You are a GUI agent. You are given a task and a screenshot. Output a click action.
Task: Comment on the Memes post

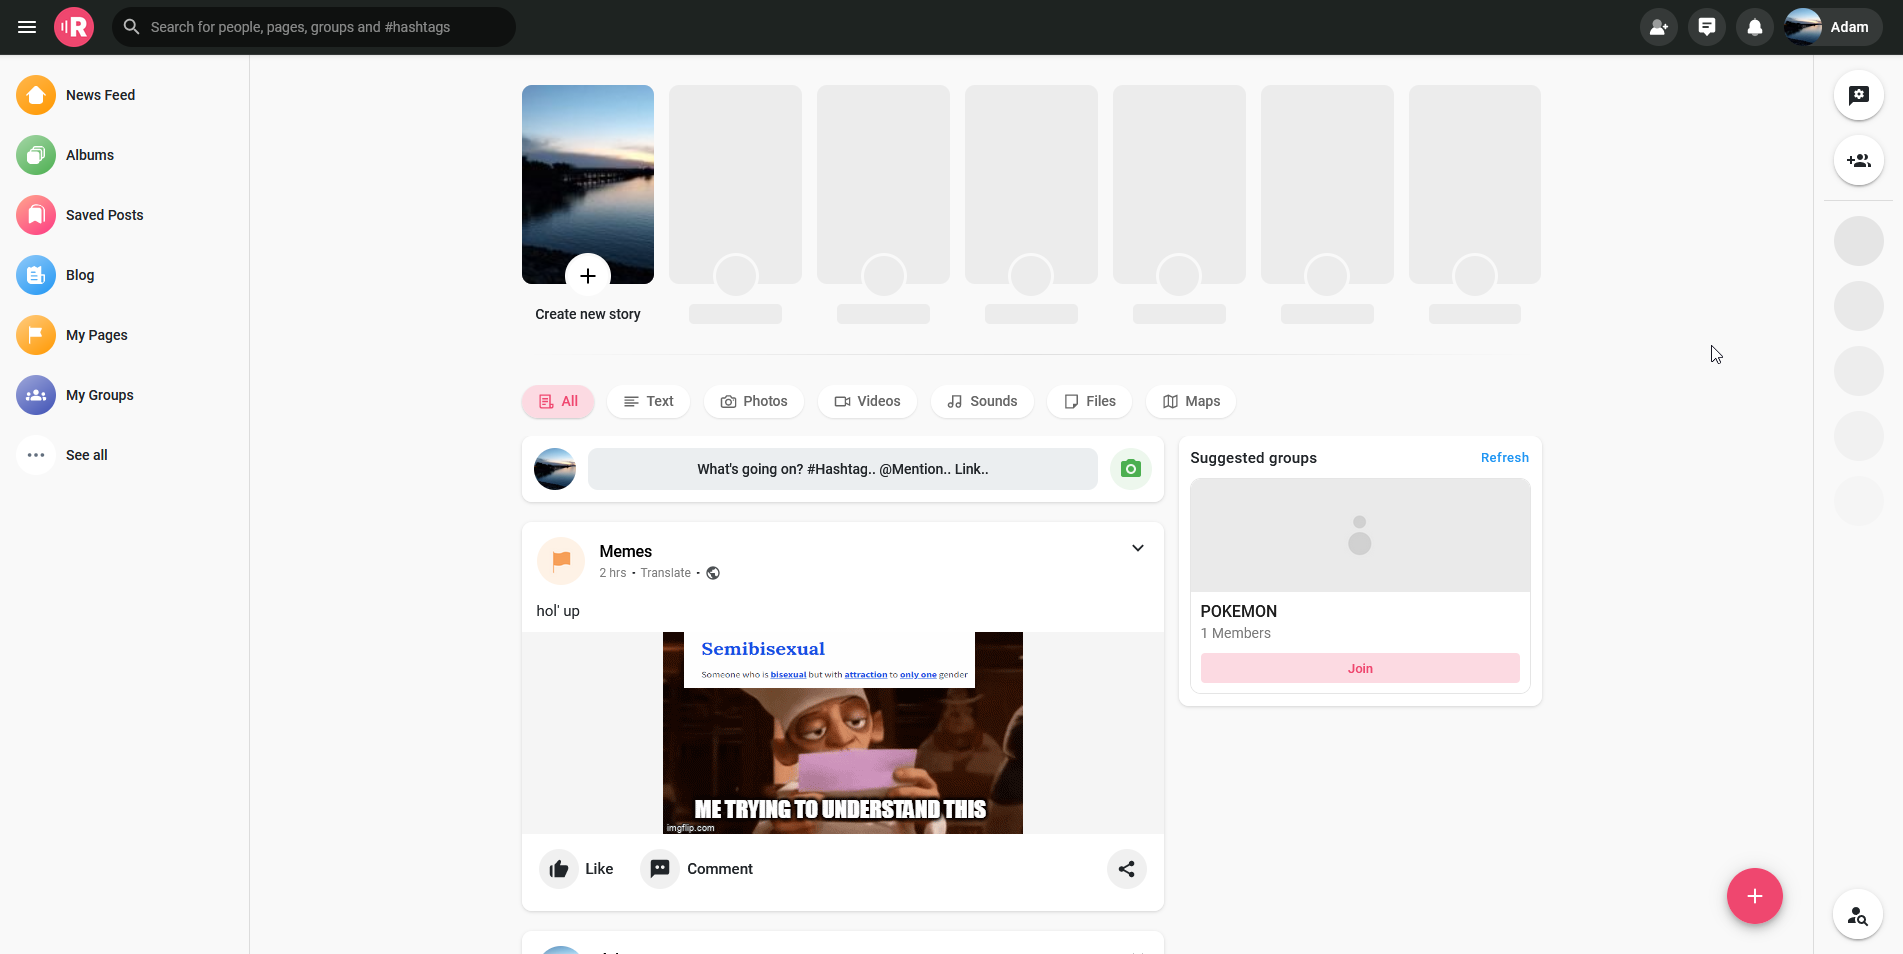coord(697,869)
